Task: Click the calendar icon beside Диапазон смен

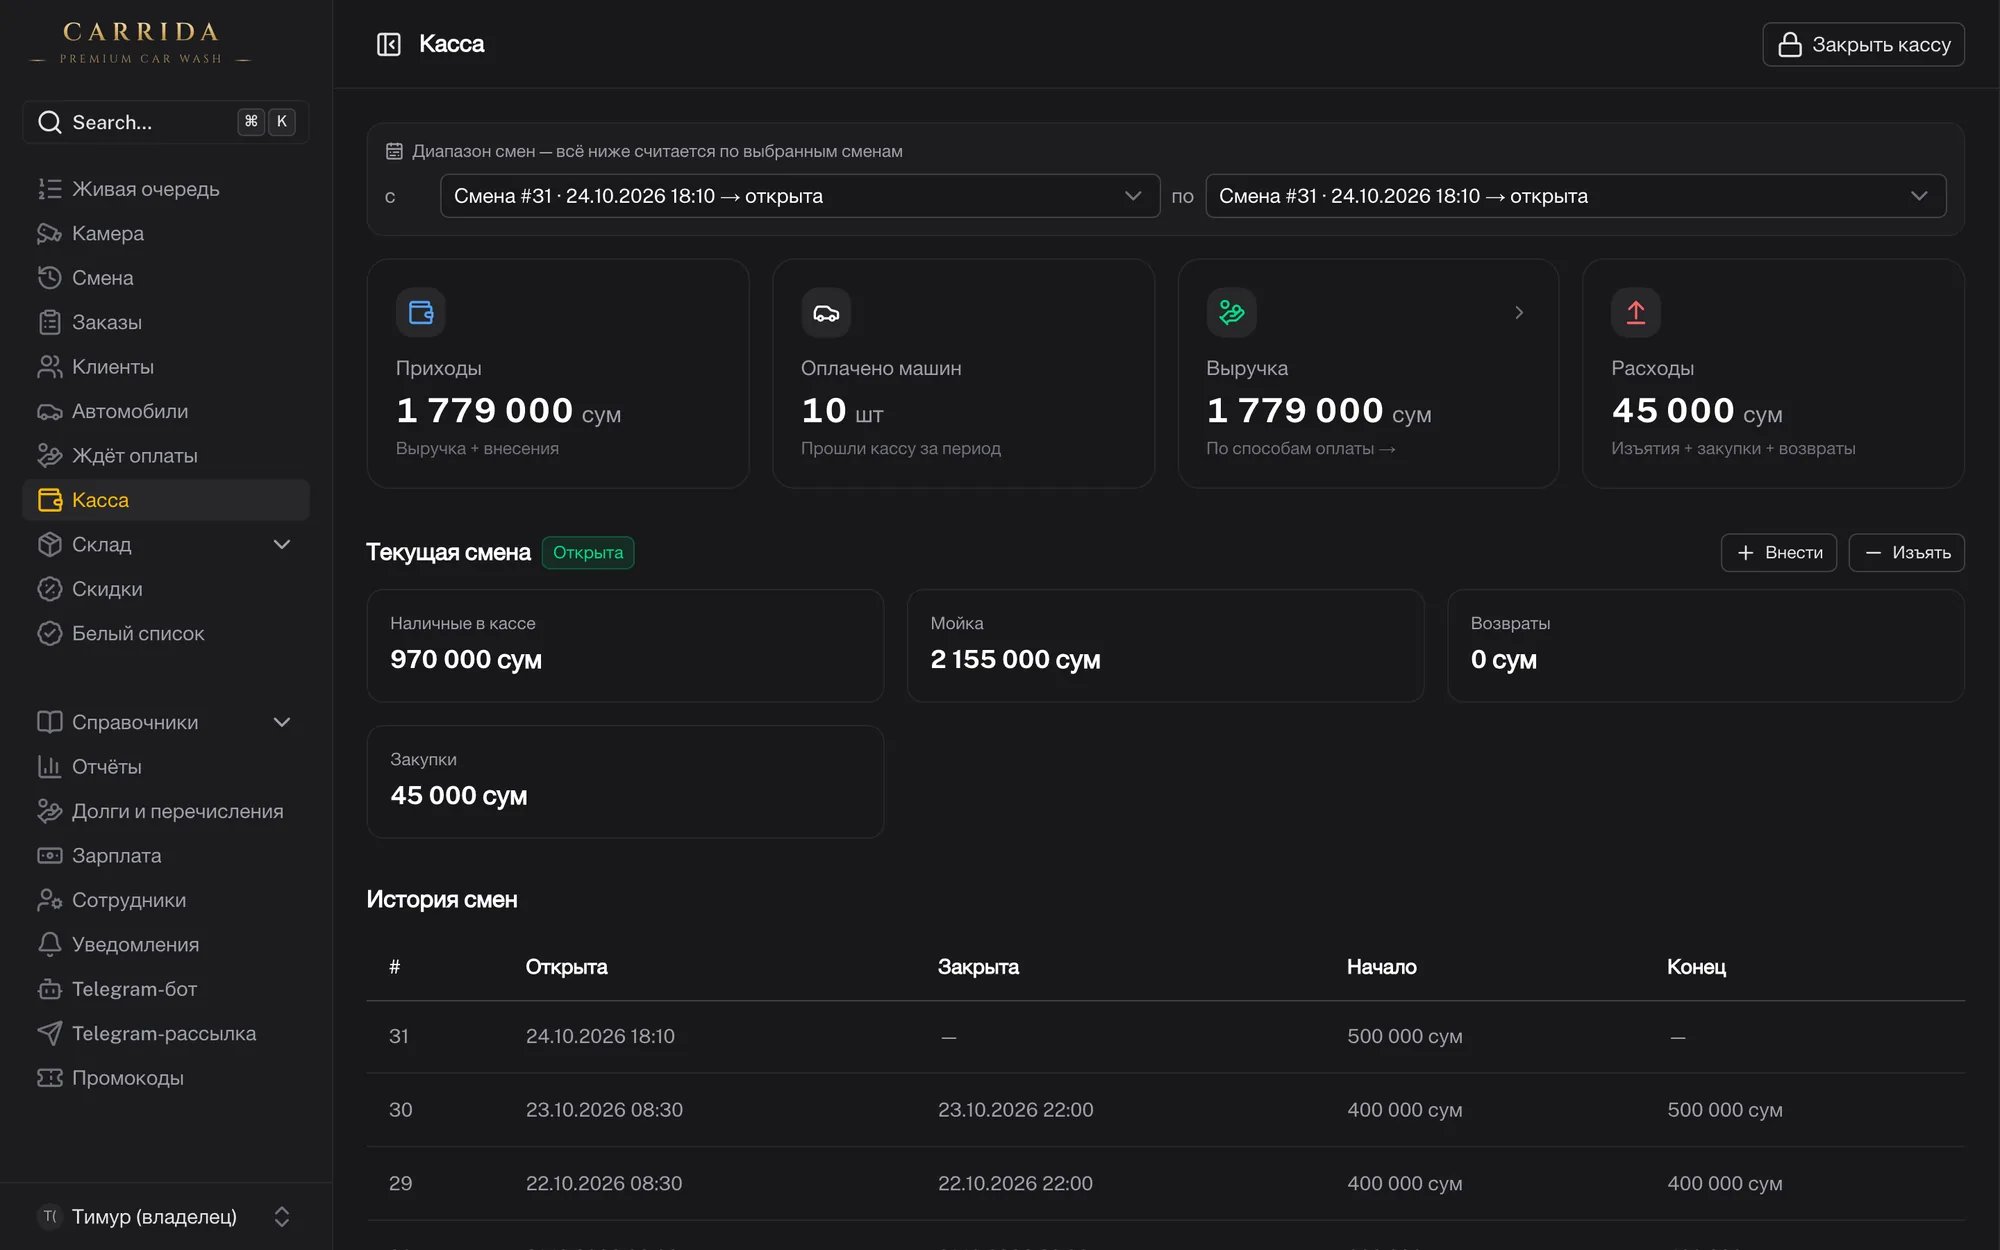Action: [394, 151]
